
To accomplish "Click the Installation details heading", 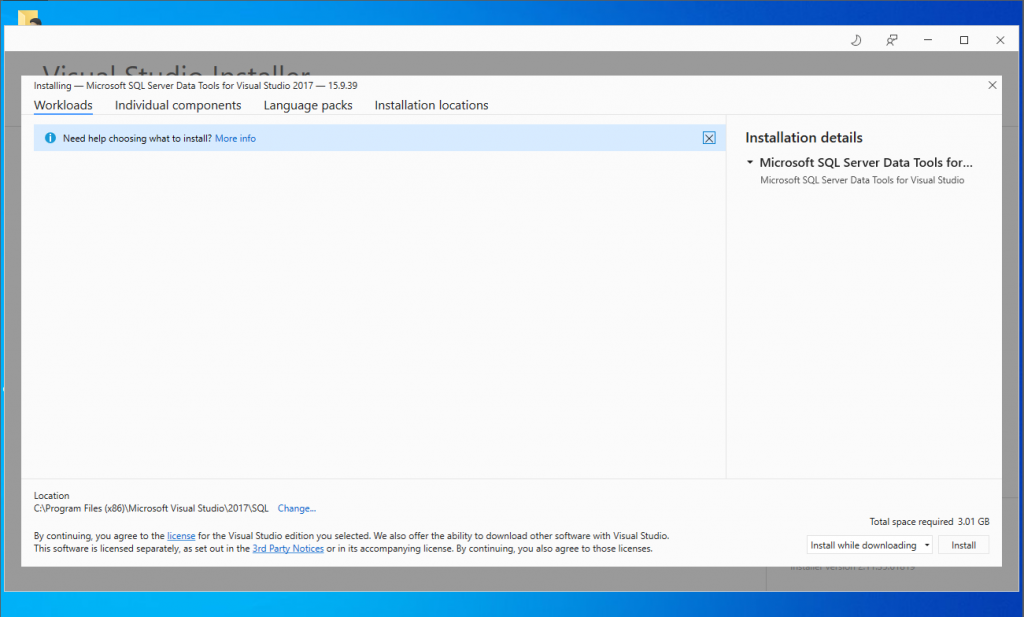I will [804, 138].
